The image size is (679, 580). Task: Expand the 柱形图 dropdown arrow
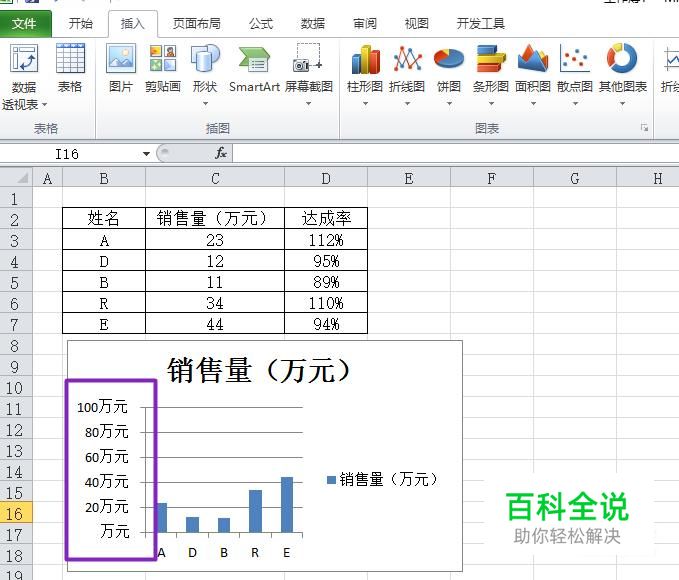365,104
